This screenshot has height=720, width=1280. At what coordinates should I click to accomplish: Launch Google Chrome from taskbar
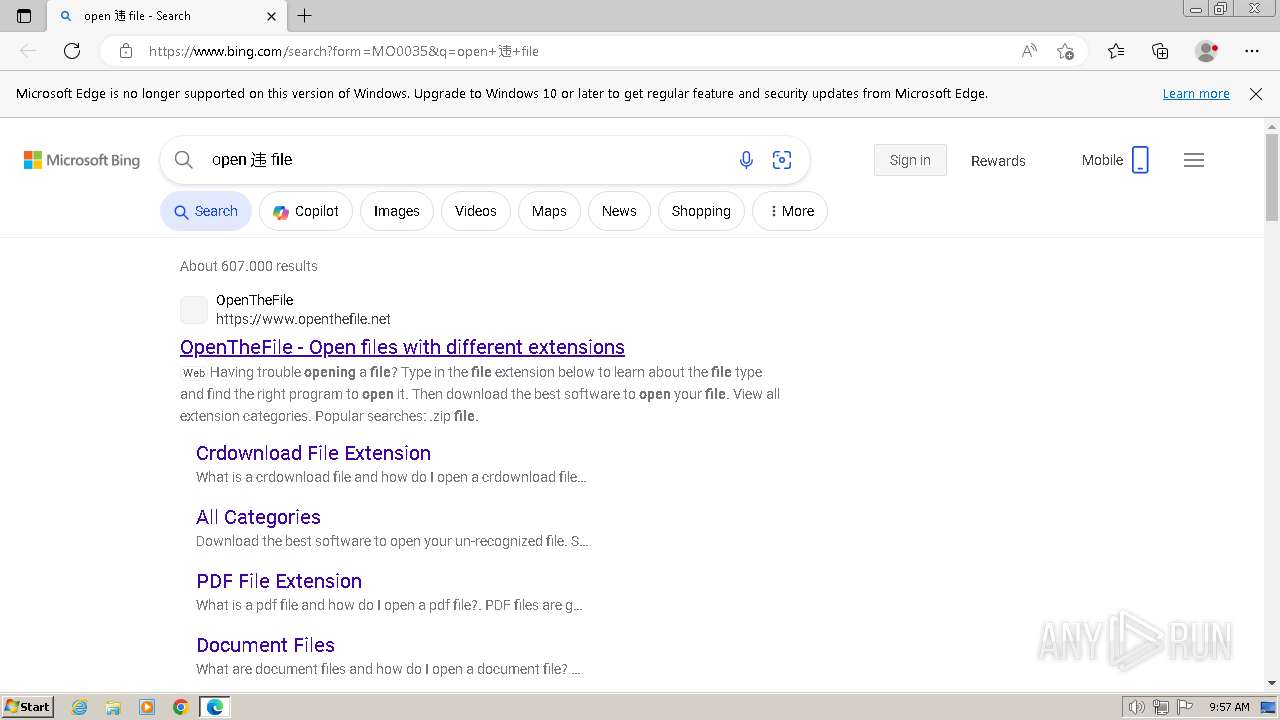tap(181, 707)
